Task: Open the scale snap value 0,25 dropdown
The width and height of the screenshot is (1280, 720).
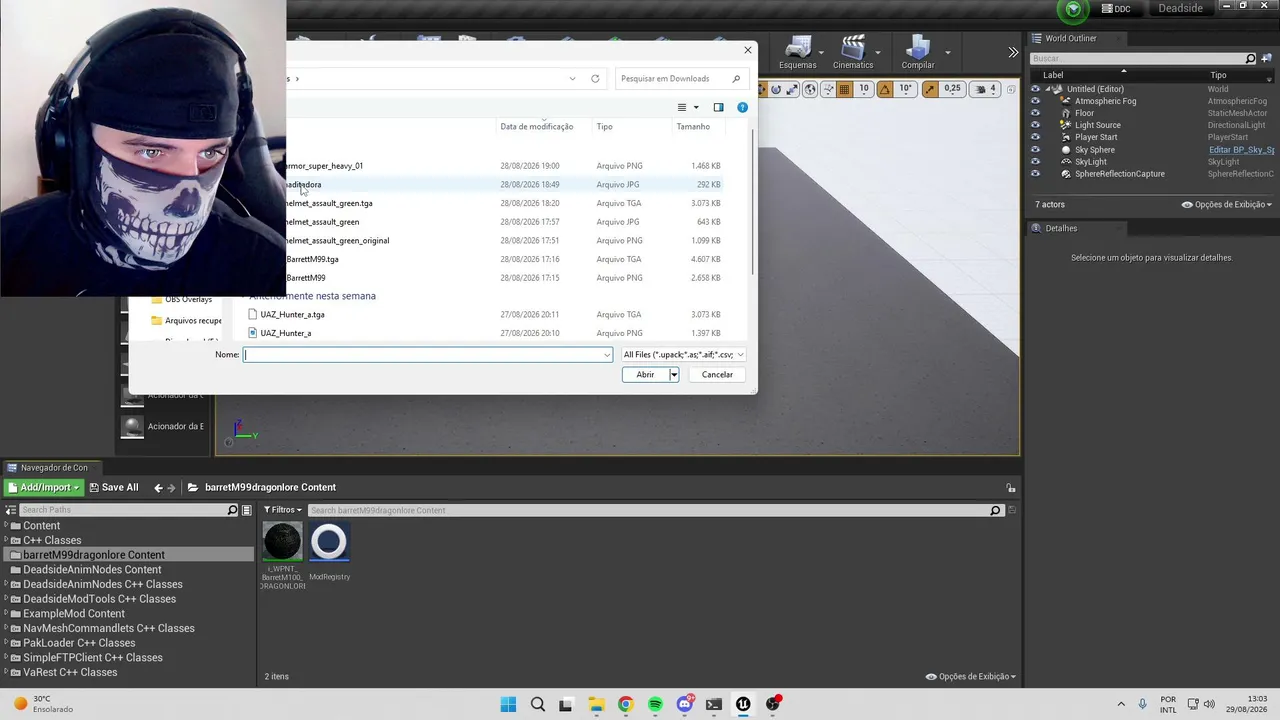Action: [952, 89]
